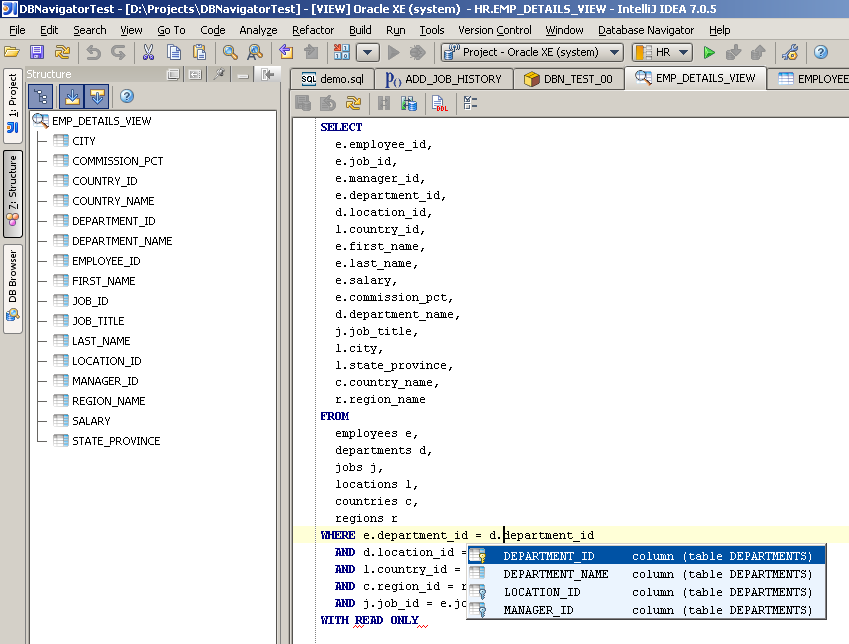849x644 pixels.
Task: Open the Refactor menu
Action: coord(313,30)
